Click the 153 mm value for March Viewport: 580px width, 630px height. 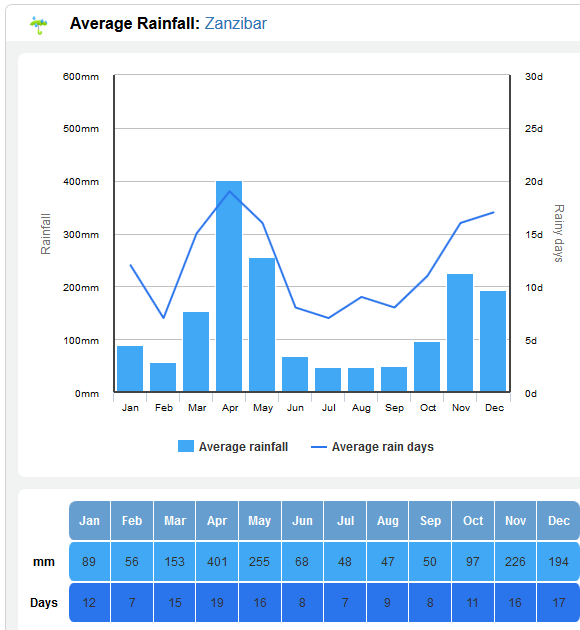[175, 561]
